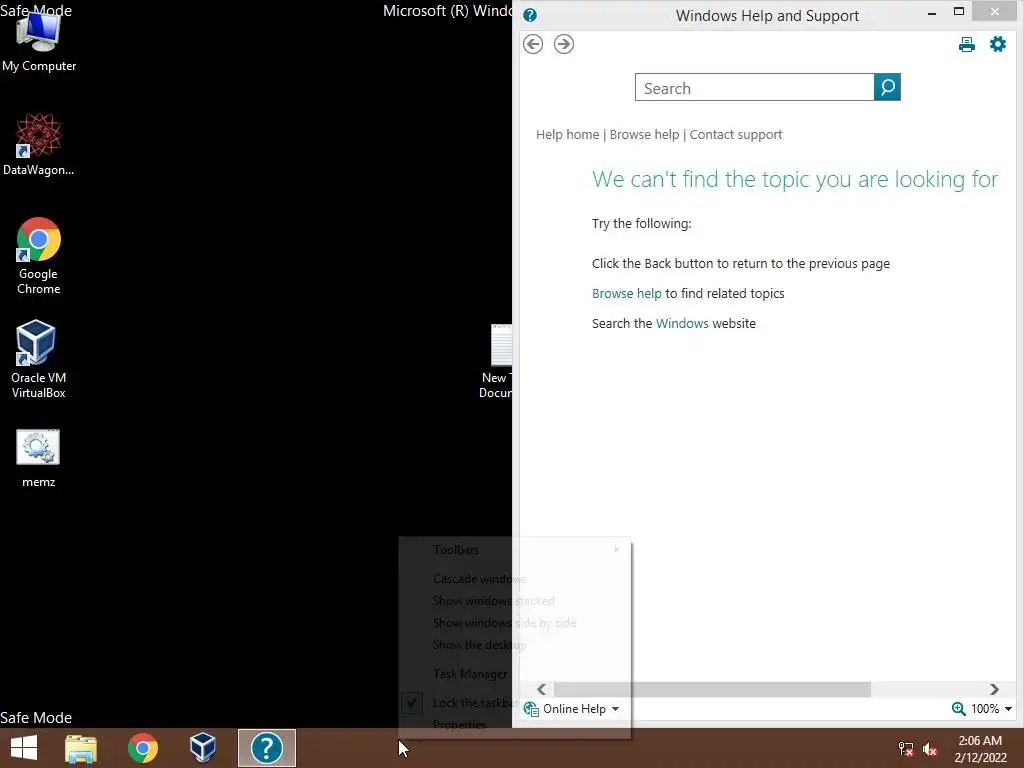
Task: Click "Click the Back button to return" line
Action: [741, 263]
